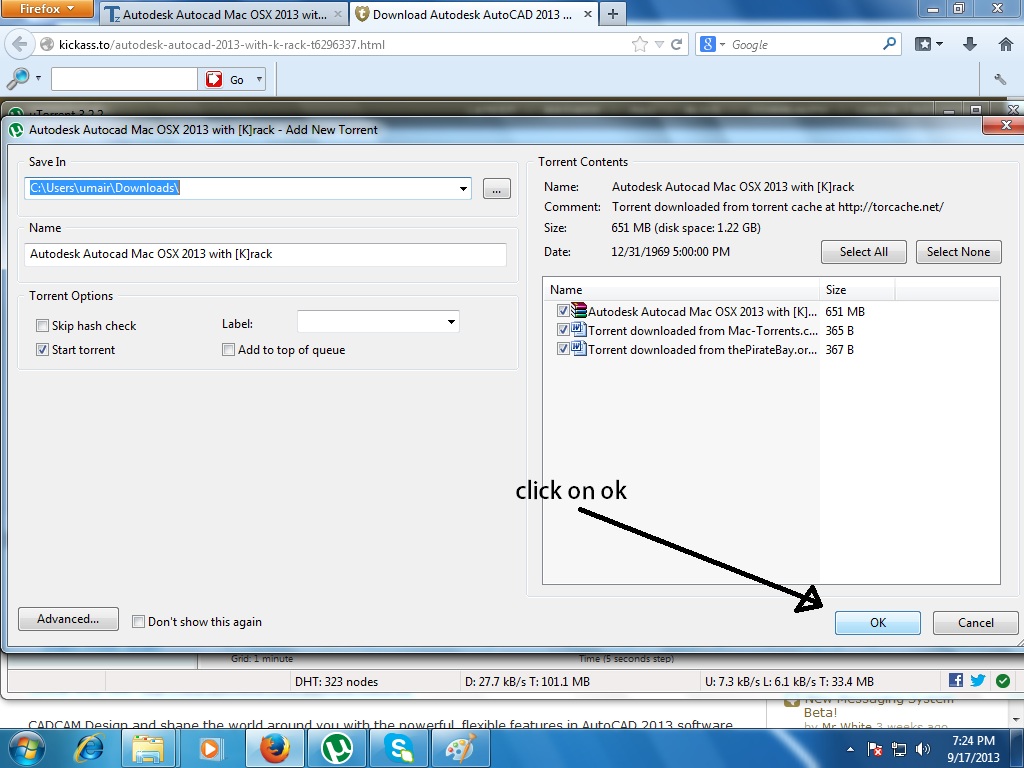Click uTorrent Facebook status bar icon

coord(955,680)
